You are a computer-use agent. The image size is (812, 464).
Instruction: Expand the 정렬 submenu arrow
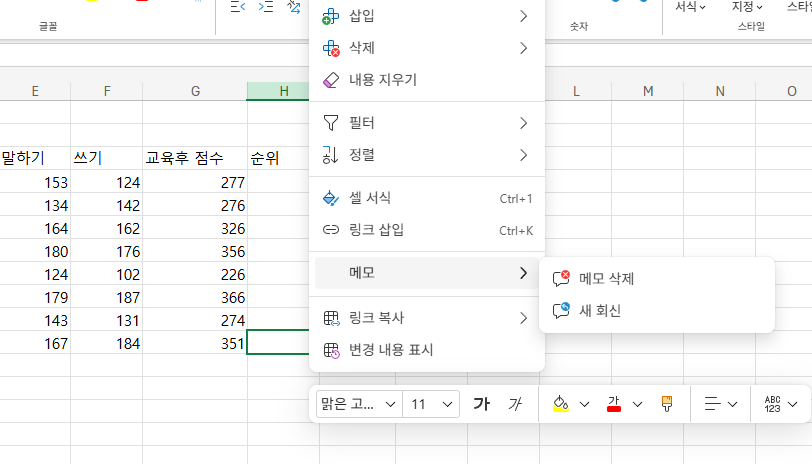click(524, 155)
